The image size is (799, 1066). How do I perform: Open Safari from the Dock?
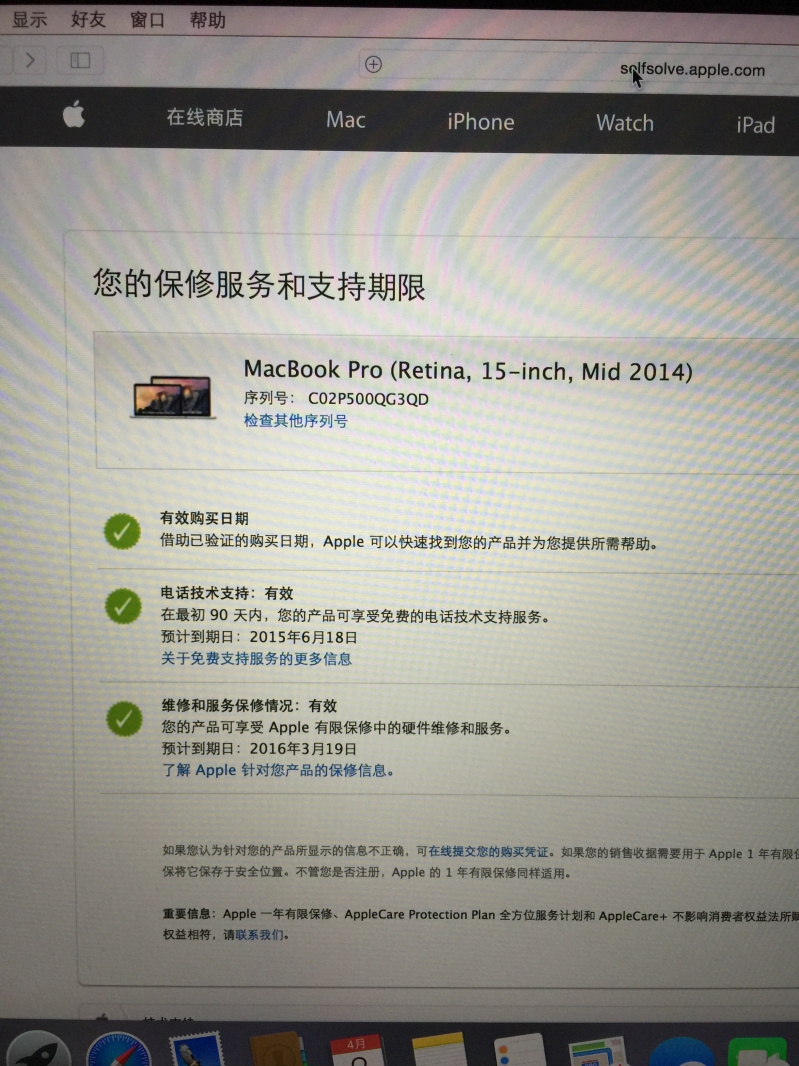pyautogui.click(x=118, y=1048)
